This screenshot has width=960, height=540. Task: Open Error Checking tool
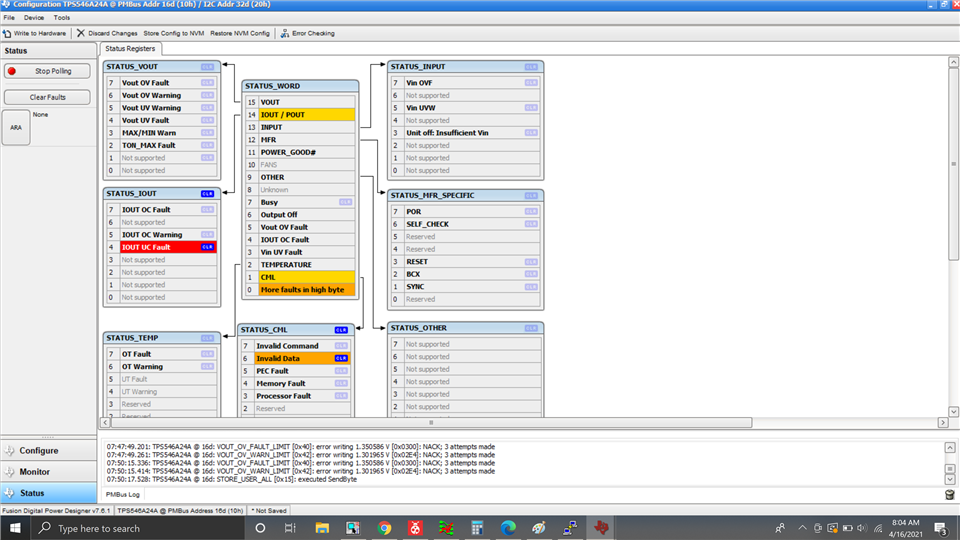pos(307,33)
